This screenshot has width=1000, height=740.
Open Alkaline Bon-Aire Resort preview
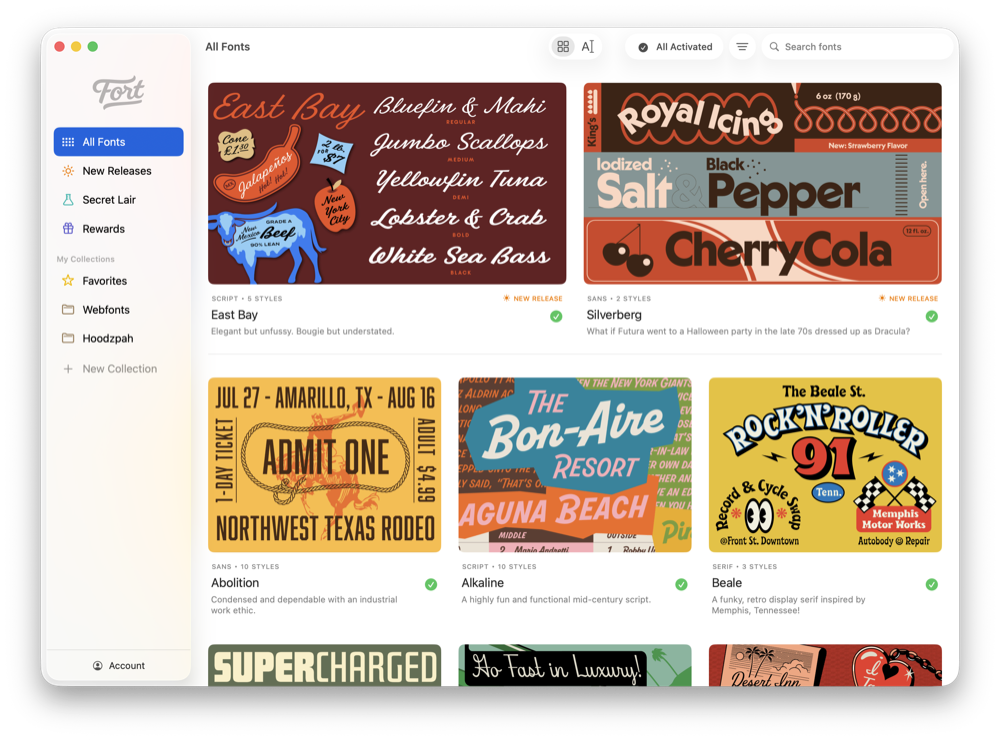point(575,465)
